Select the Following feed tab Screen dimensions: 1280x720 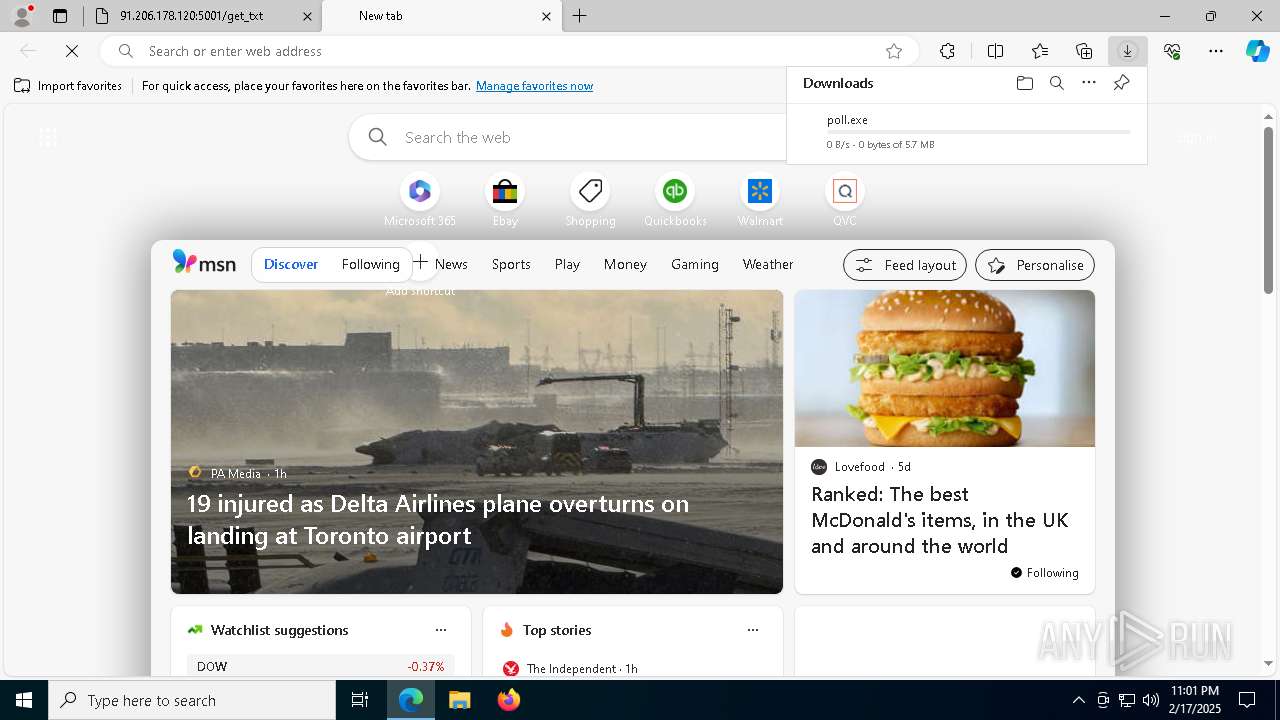[370, 264]
